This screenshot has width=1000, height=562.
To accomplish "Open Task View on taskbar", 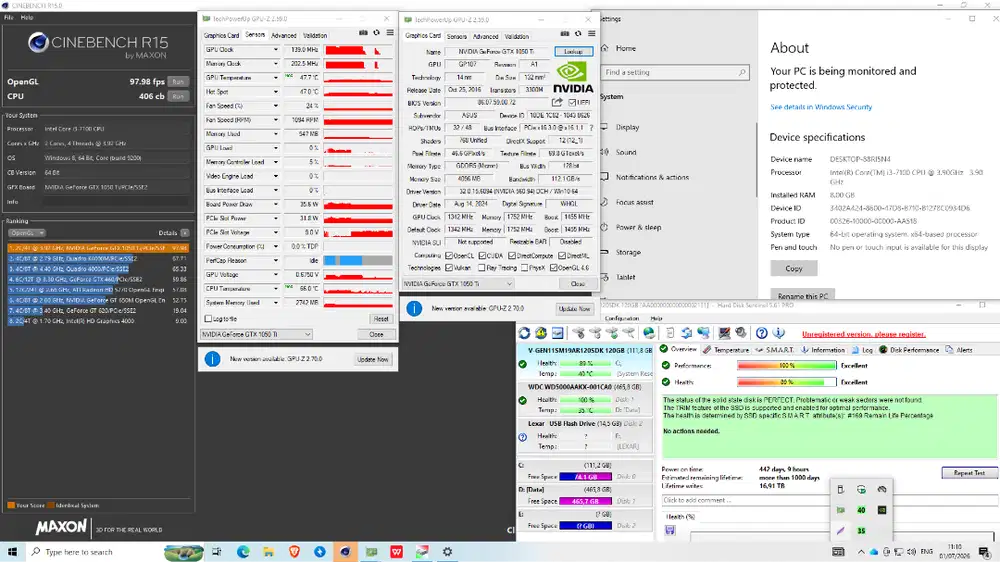I will pos(217,552).
